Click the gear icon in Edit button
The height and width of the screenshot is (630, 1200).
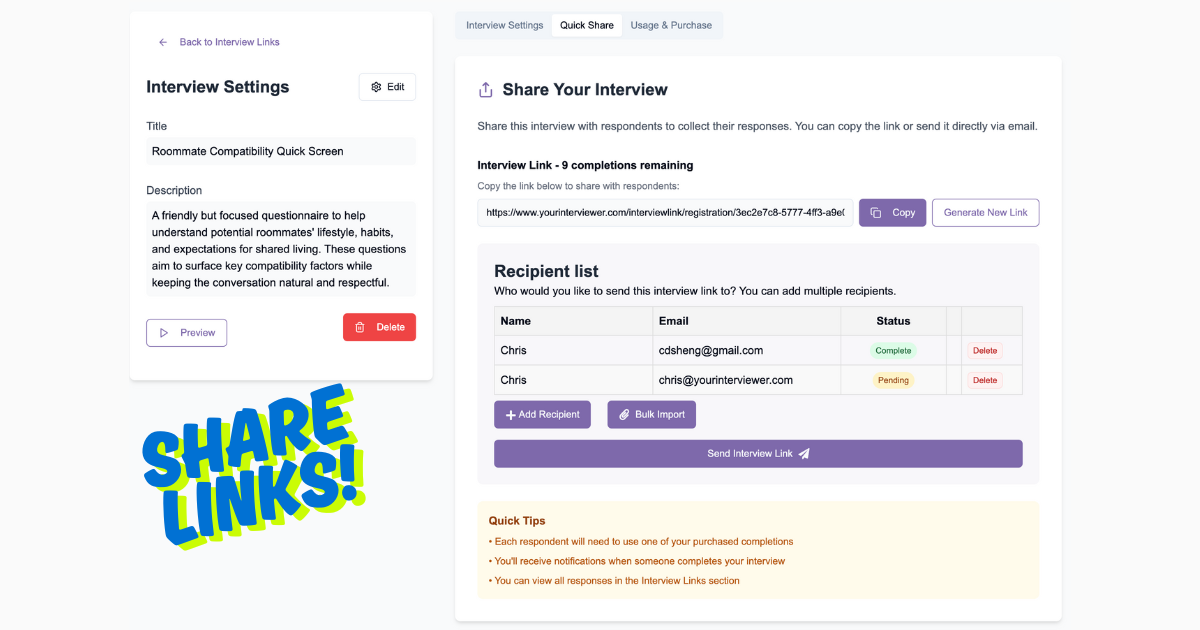pos(376,87)
